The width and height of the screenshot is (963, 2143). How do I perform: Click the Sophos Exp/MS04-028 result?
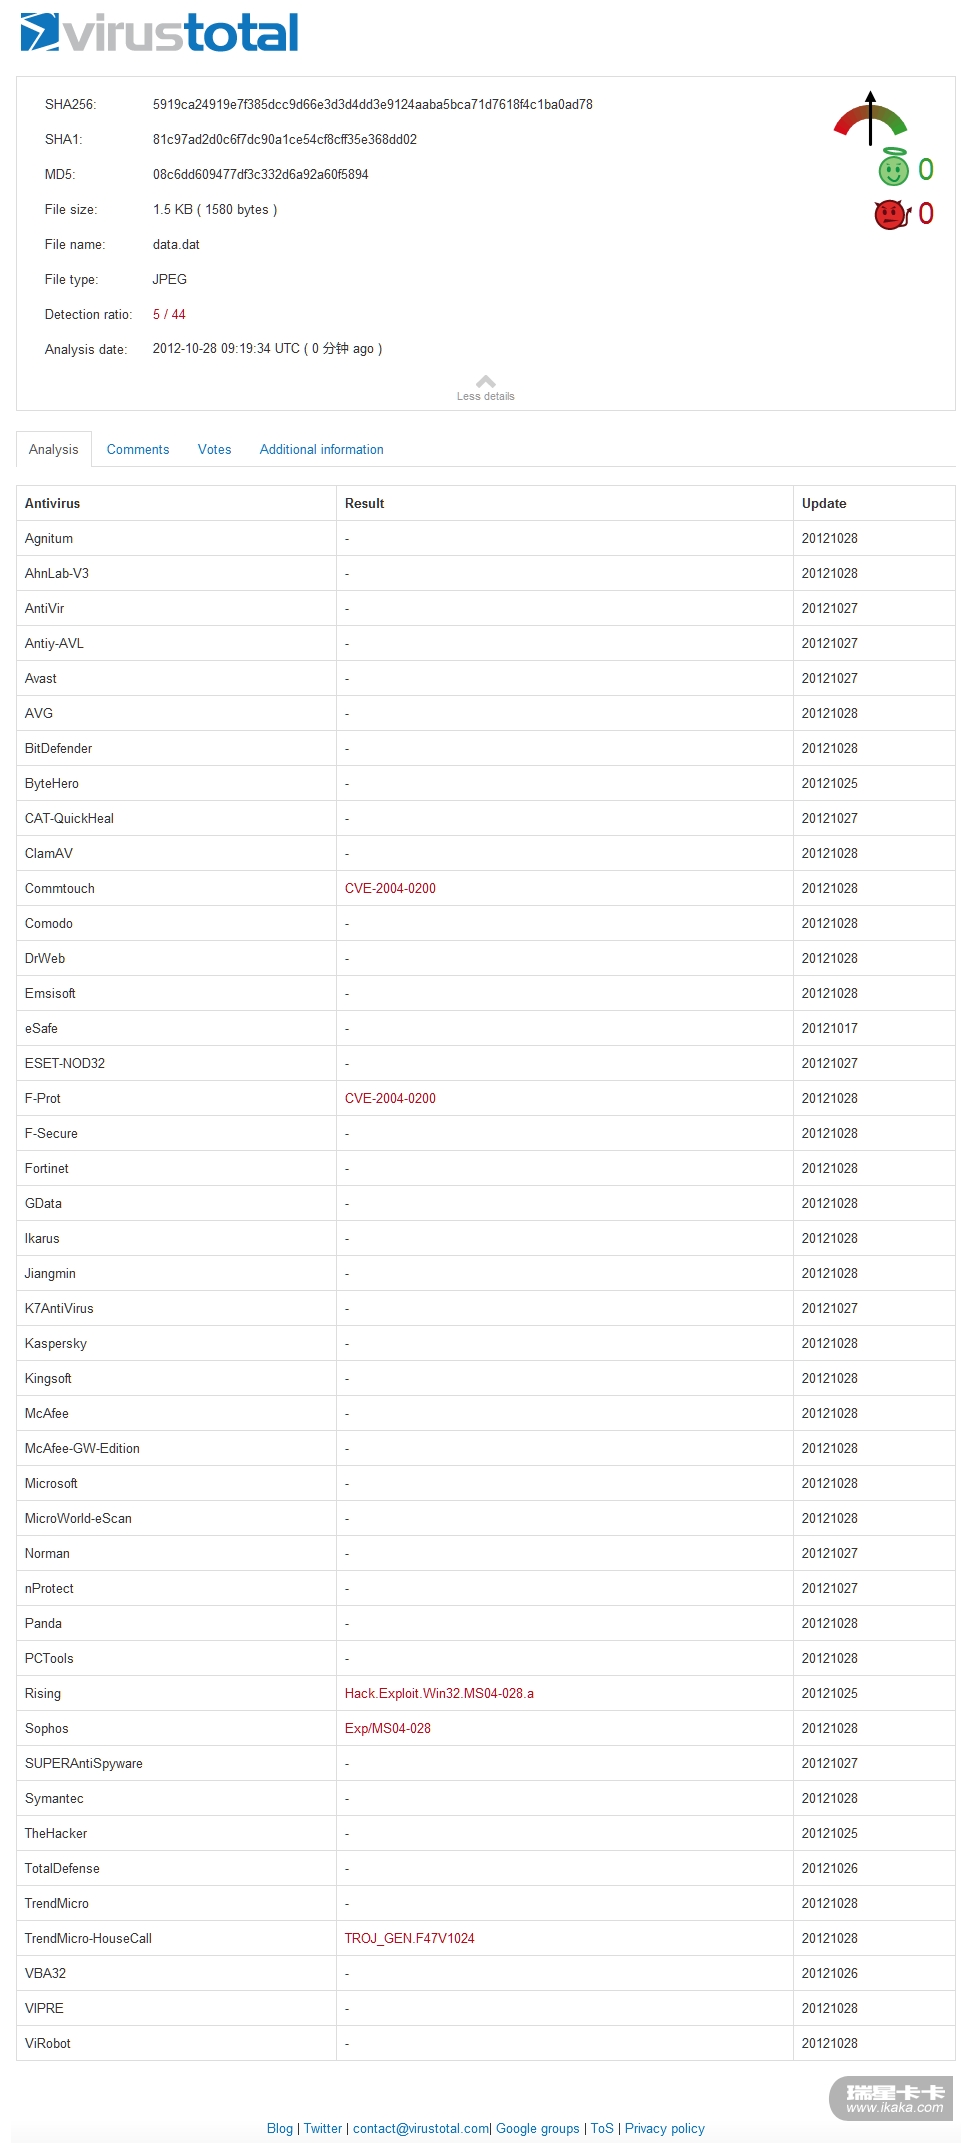388,1729
